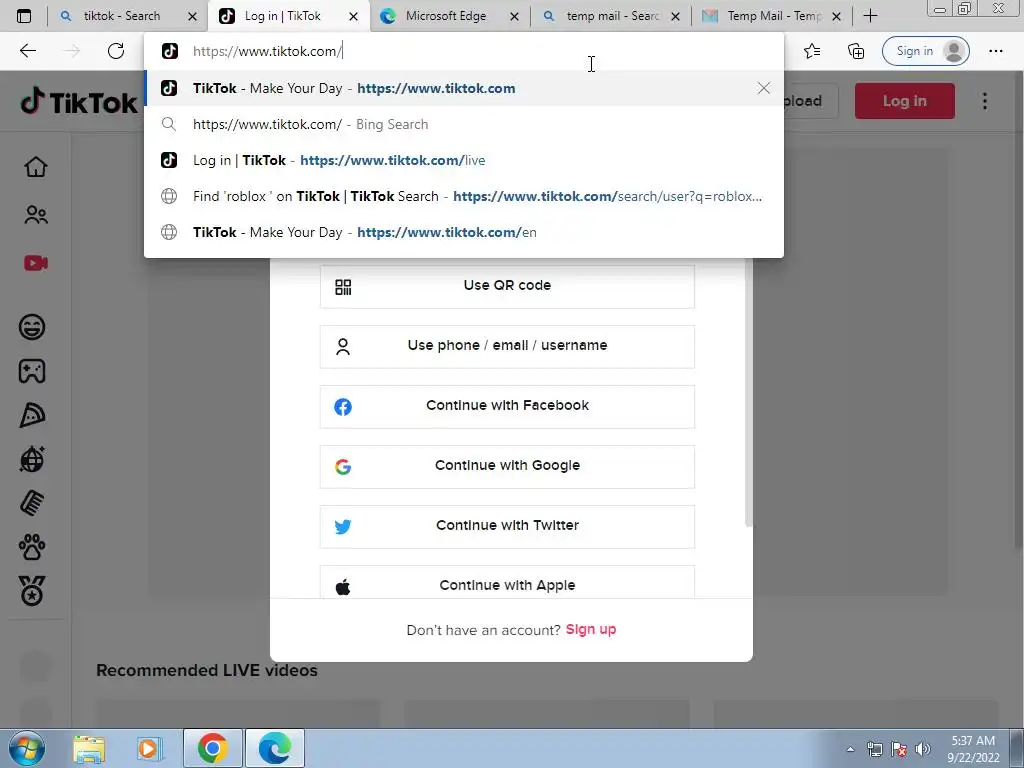Show hidden tray icons arrow

(850, 749)
